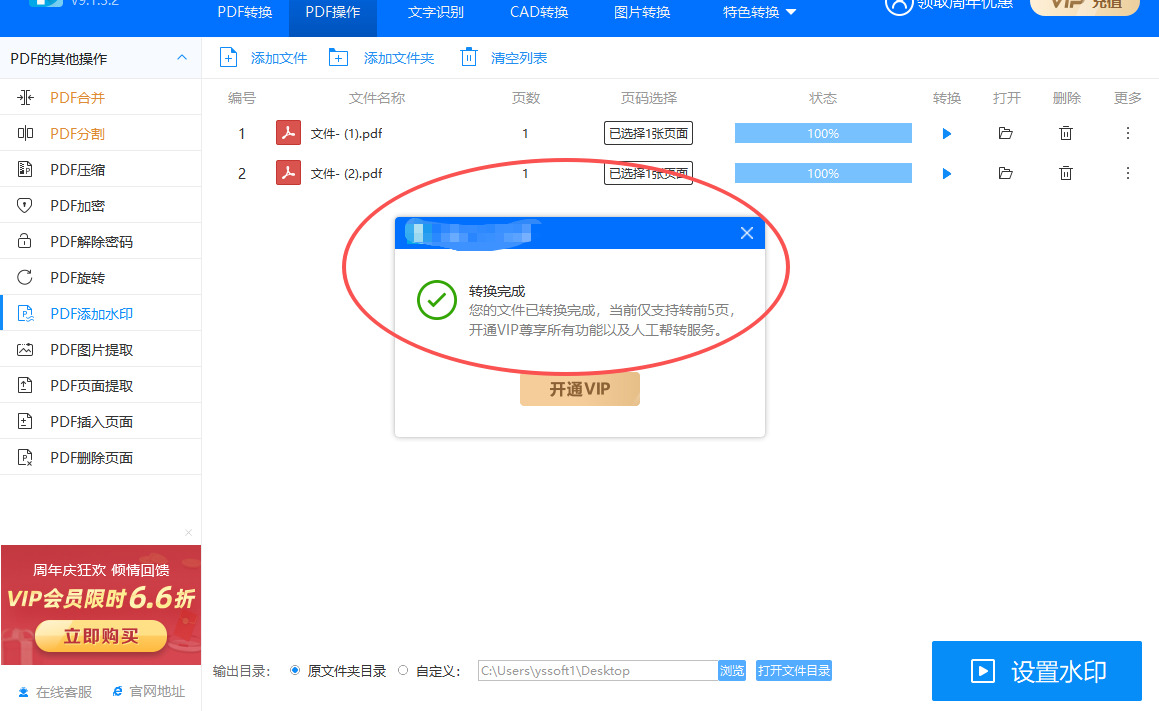Select PDF图片提取 image extract icon
Viewport: 1159px width, 711px height.
(25, 350)
